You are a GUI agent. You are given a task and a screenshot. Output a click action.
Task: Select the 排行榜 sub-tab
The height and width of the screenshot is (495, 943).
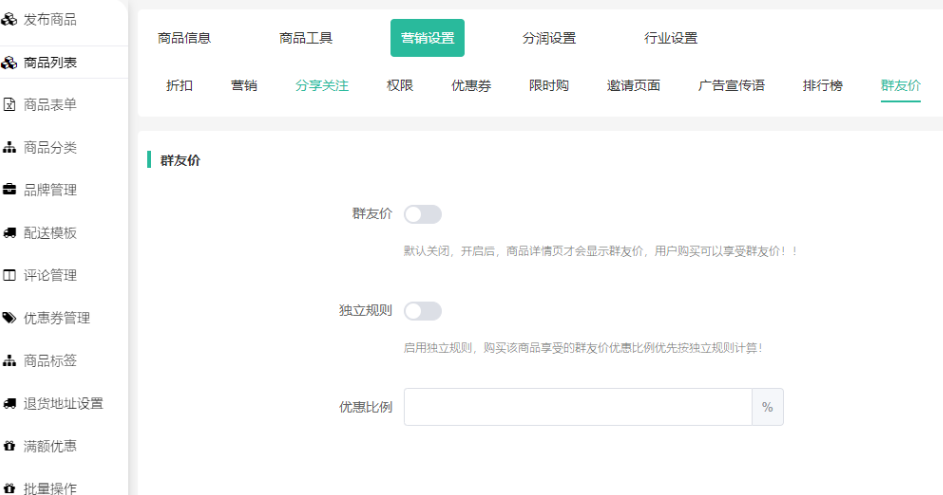pos(822,85)
